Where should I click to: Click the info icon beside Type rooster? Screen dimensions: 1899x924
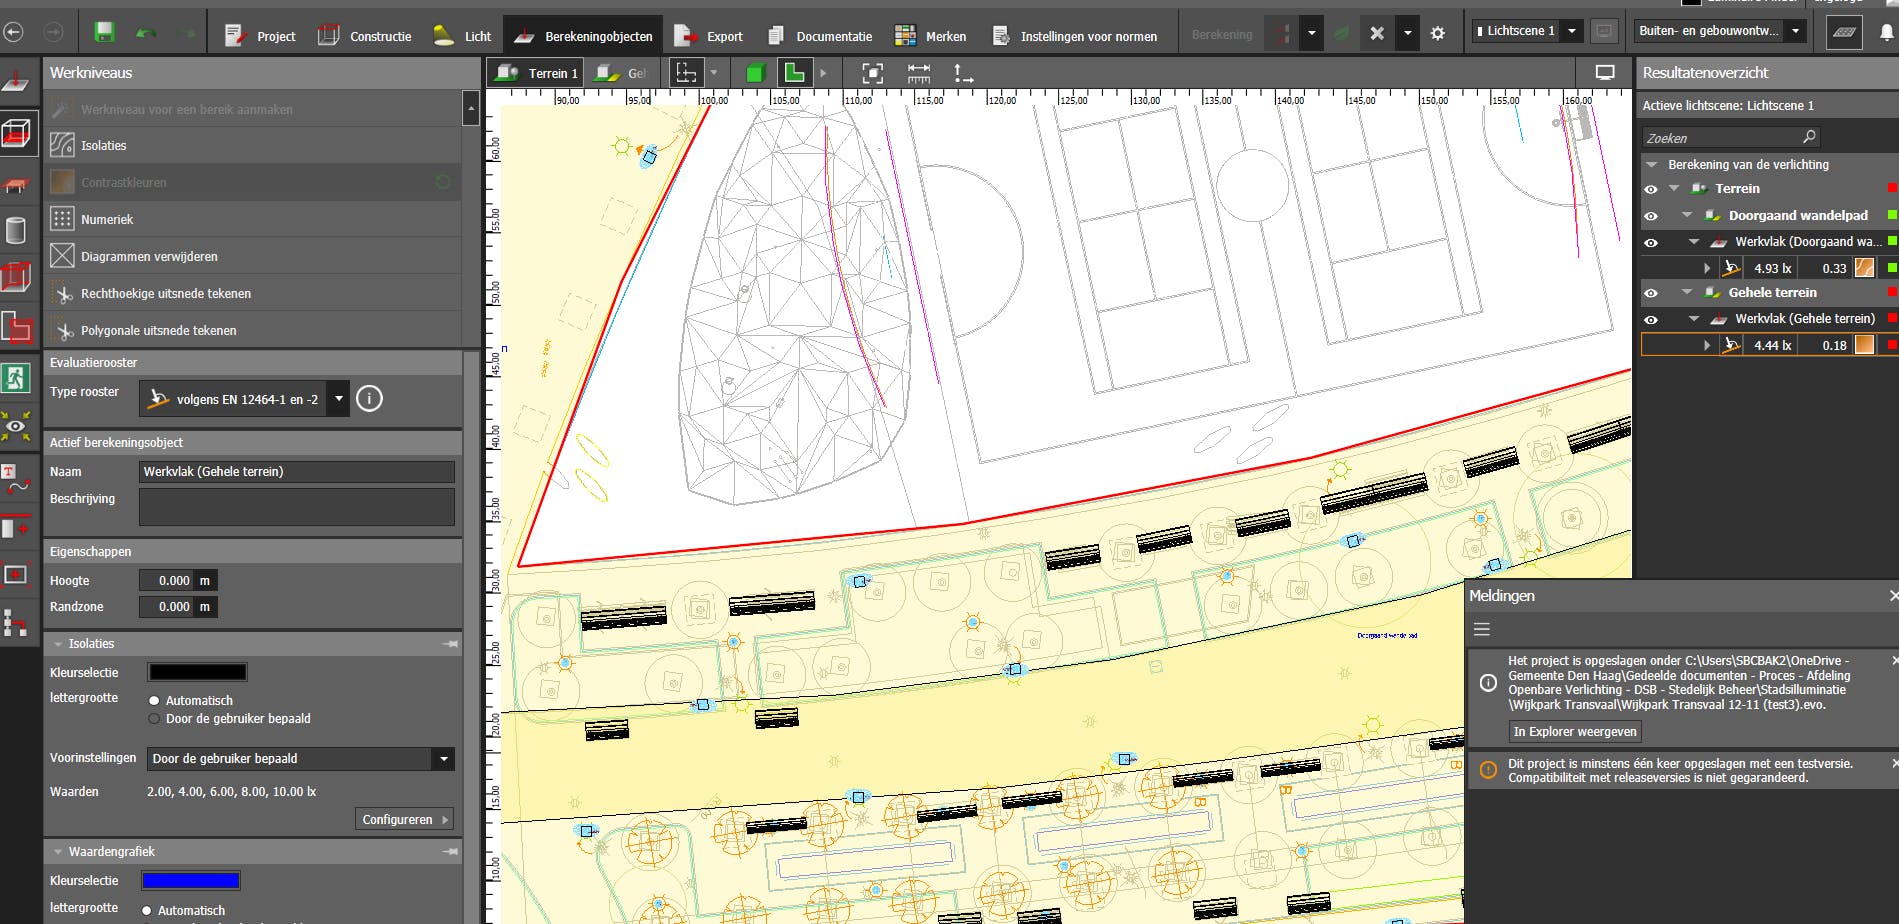click(x=369, y=399)
